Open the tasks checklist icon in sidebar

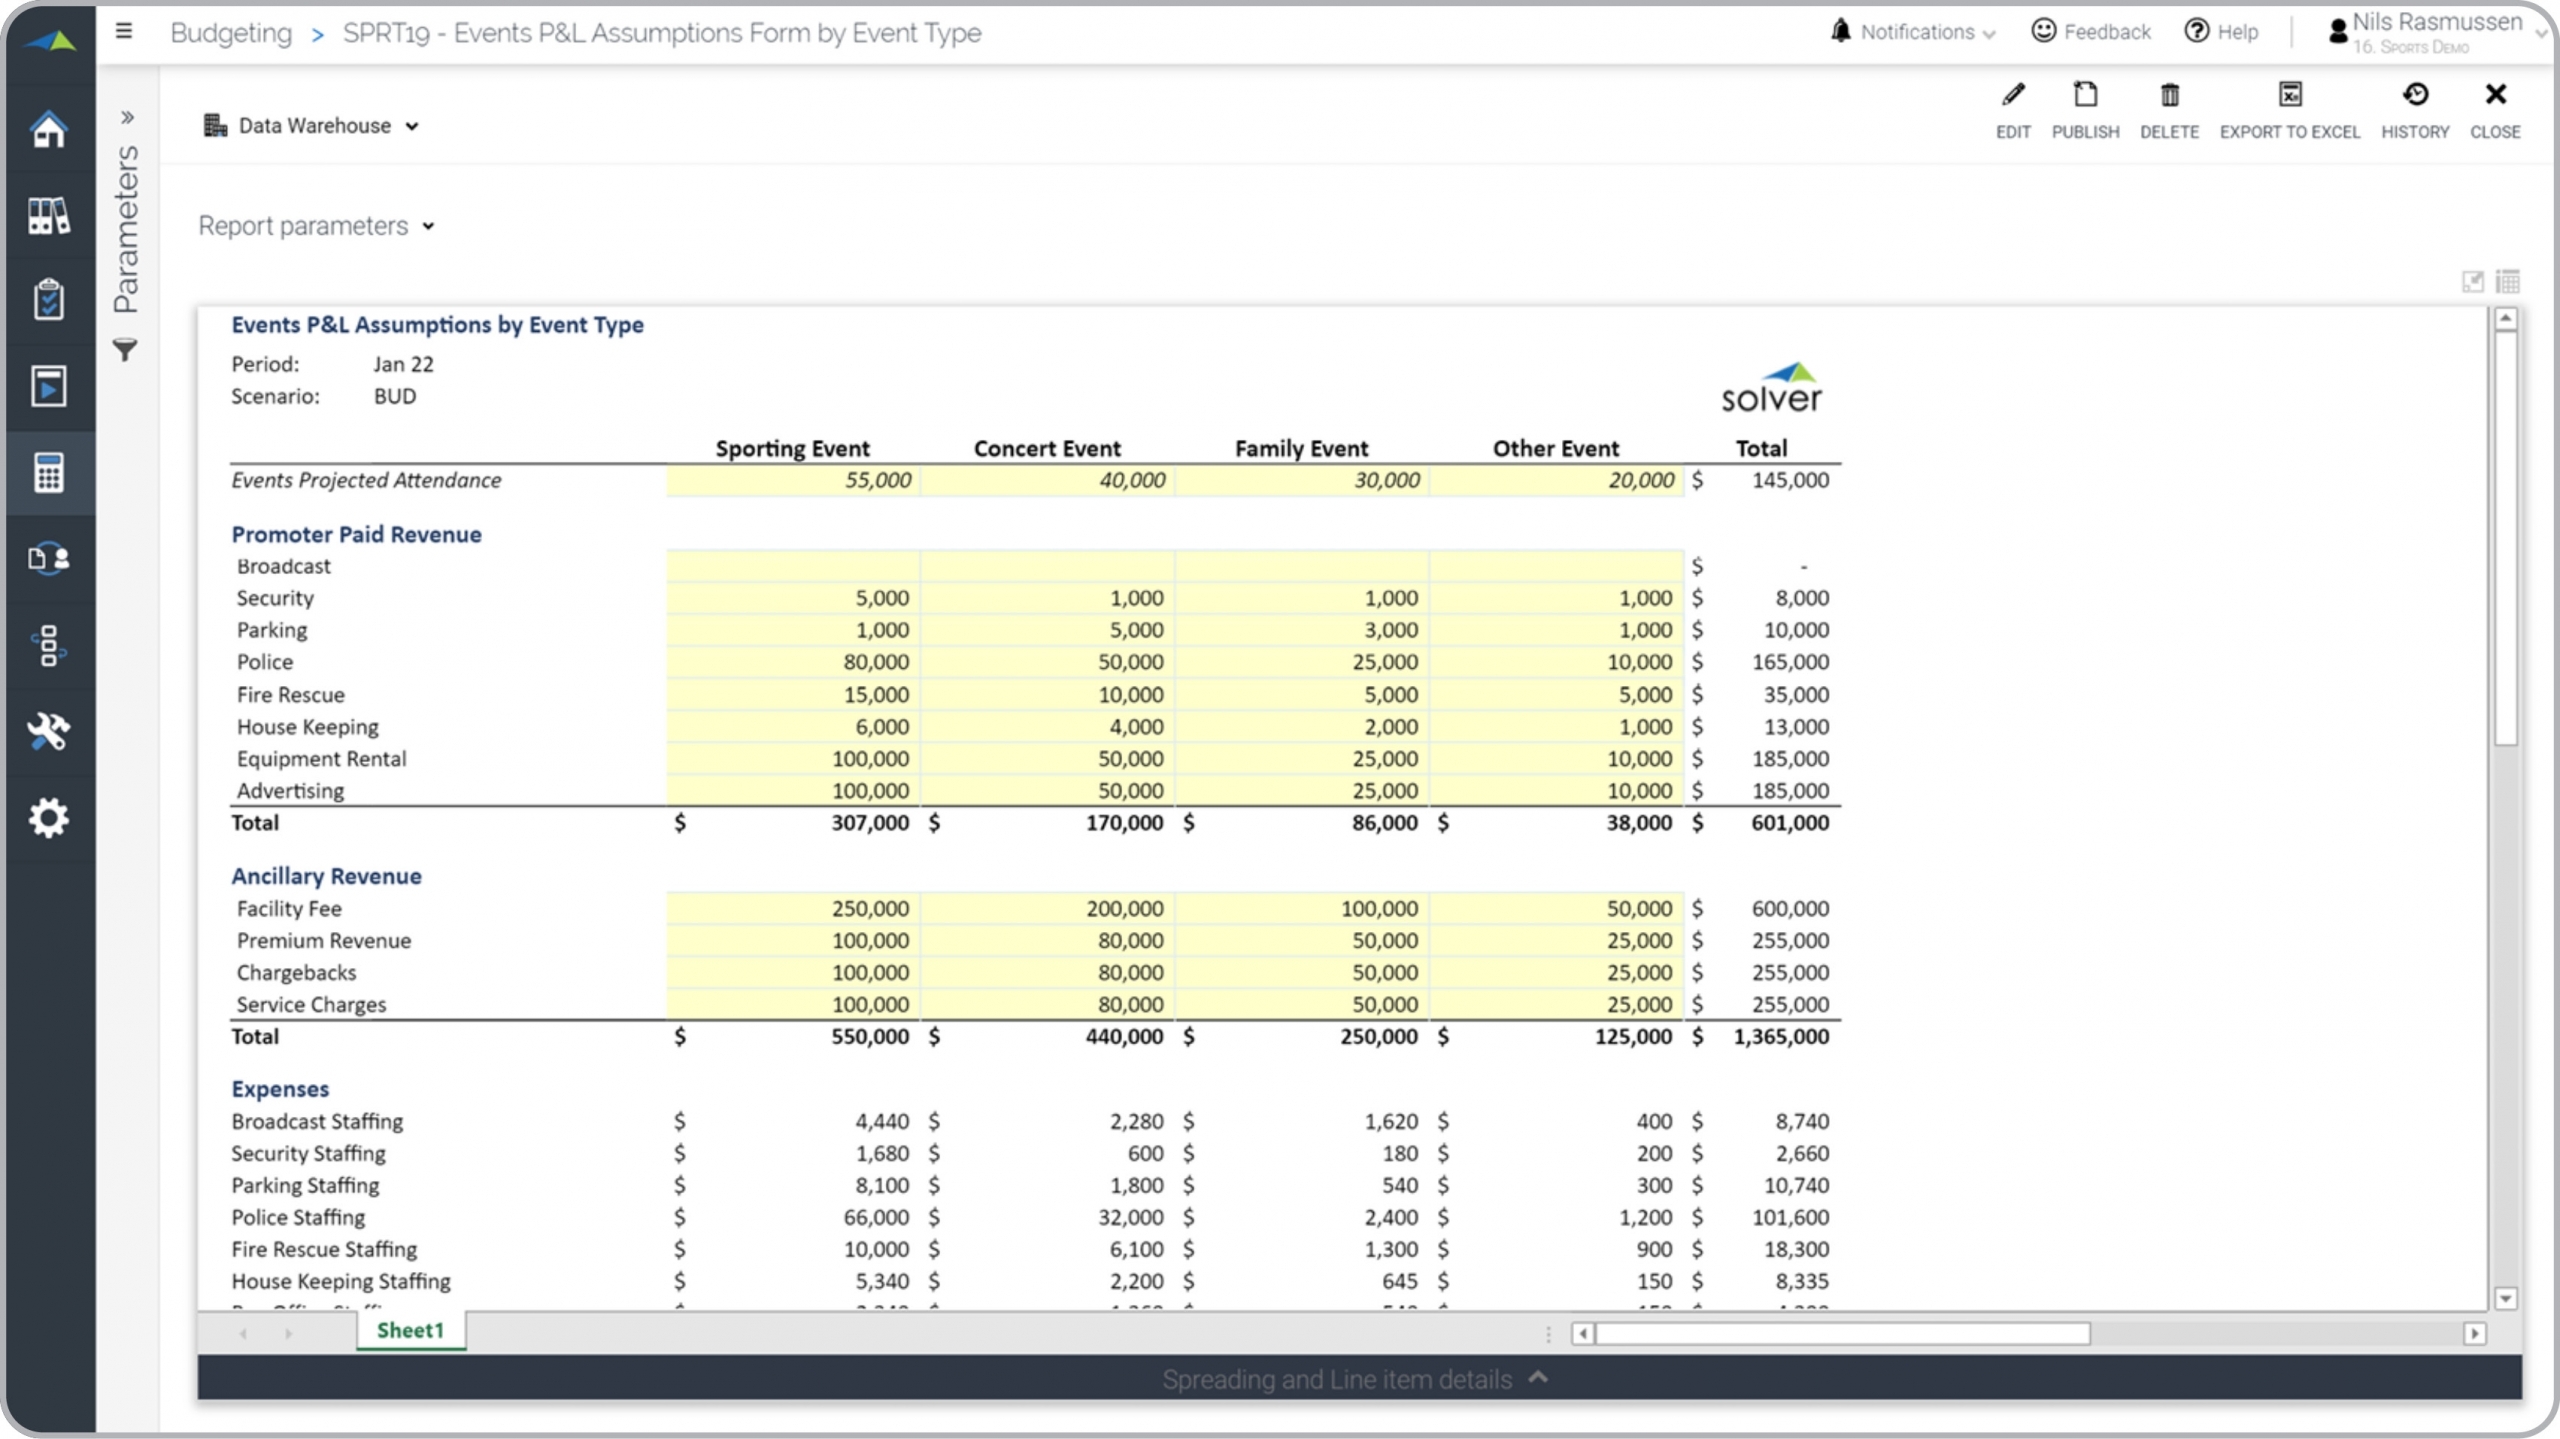point(48,300)
